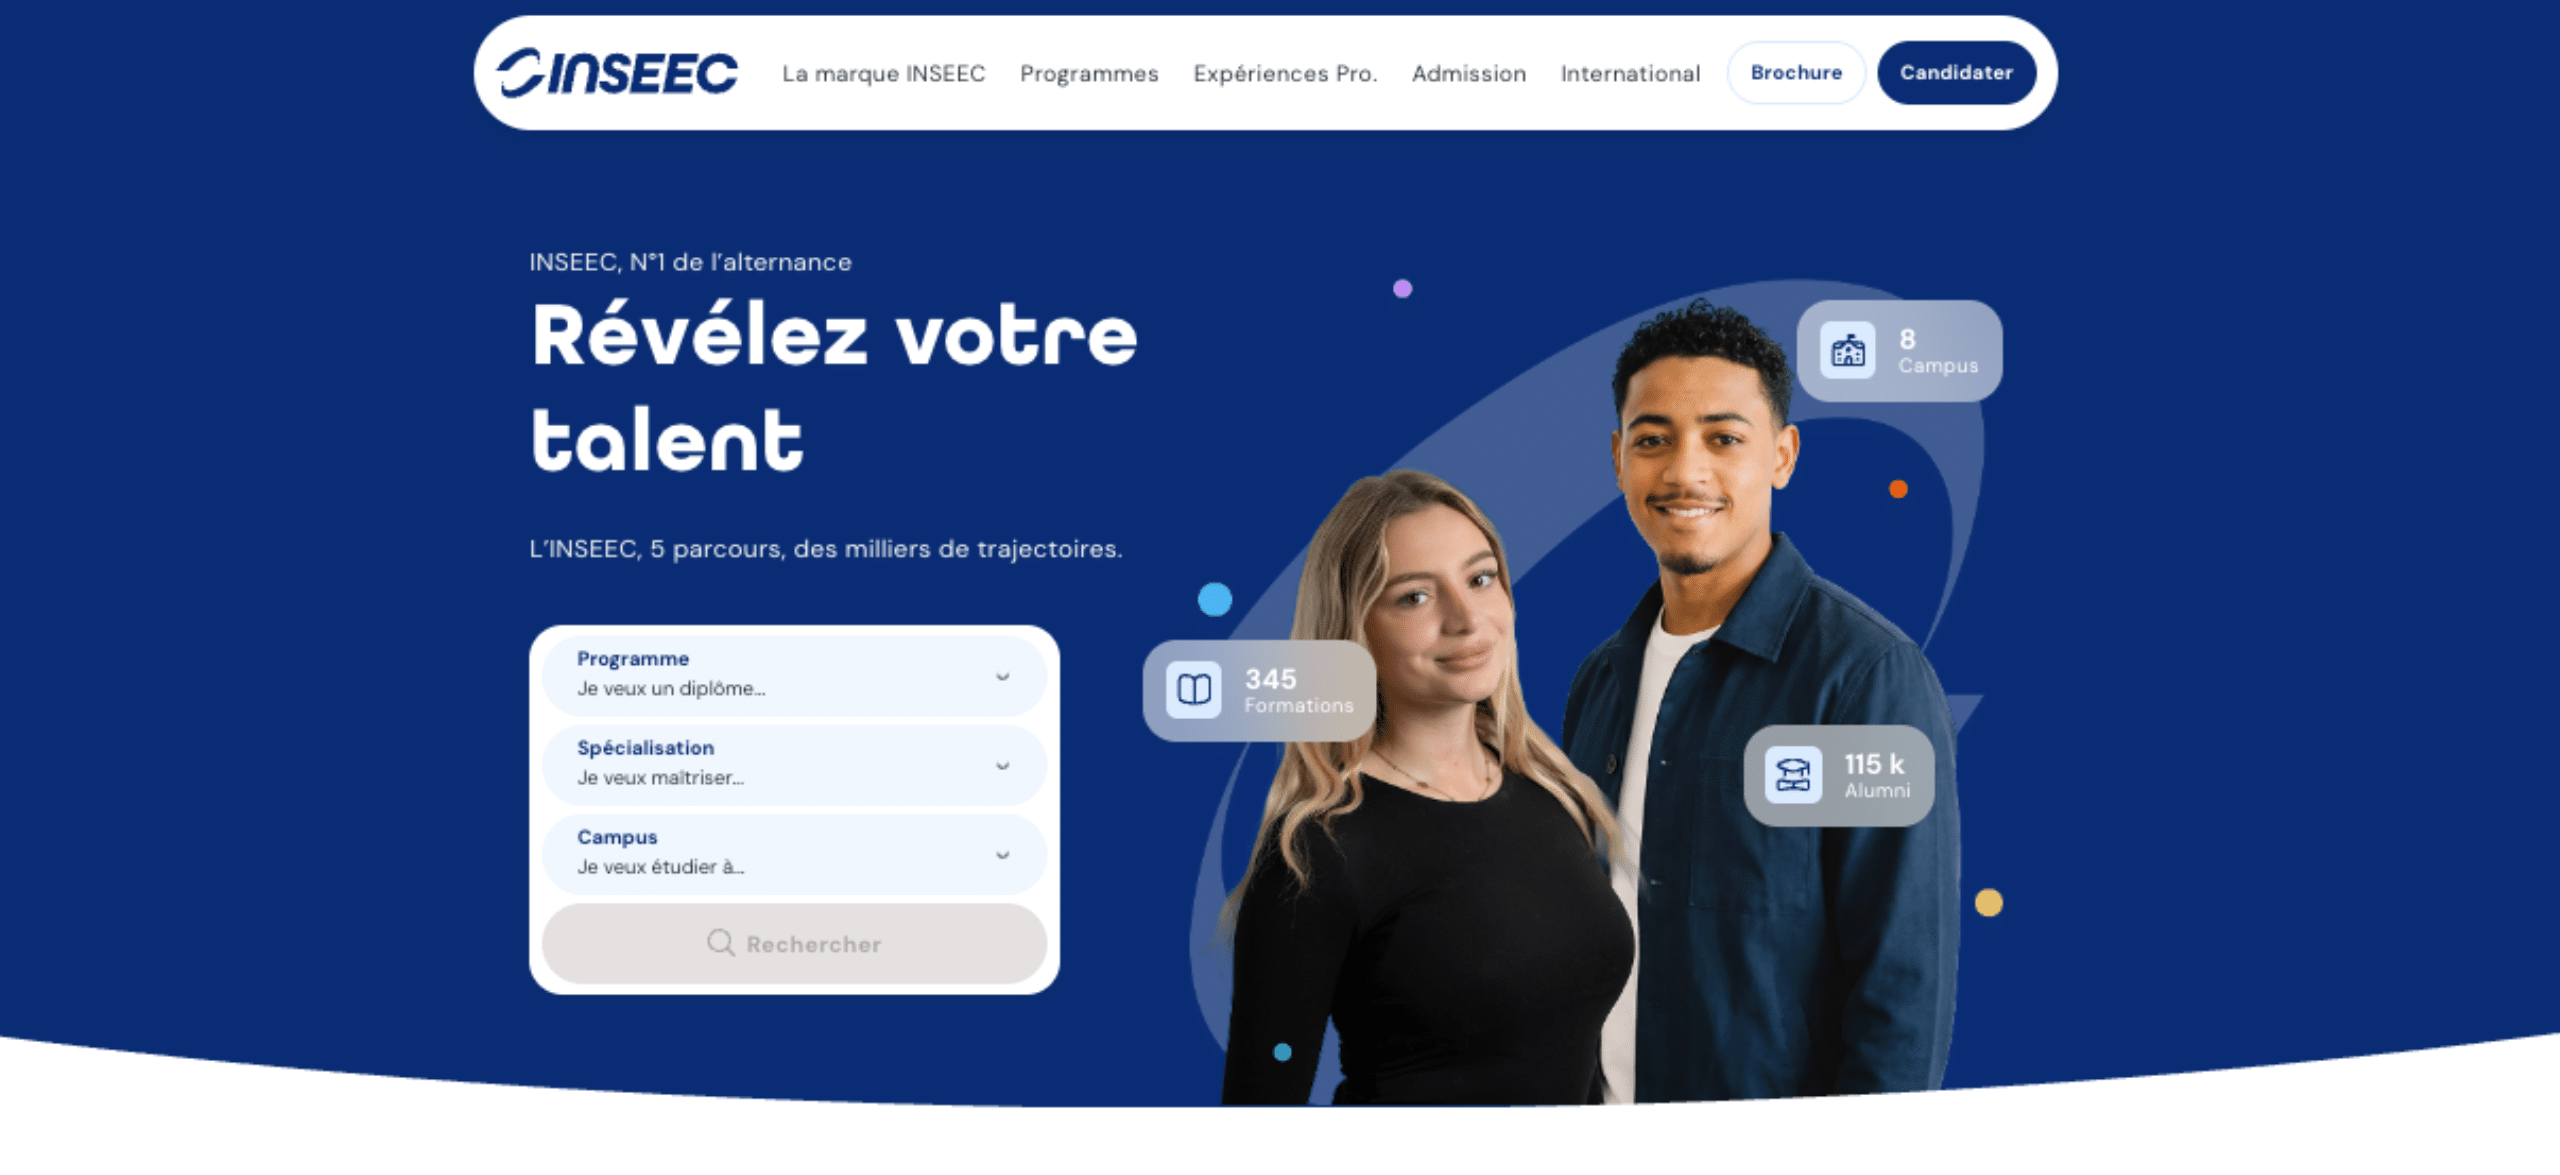Go to the Admission menu item
2560x1175 pixels.
[x=1469, y=73]
